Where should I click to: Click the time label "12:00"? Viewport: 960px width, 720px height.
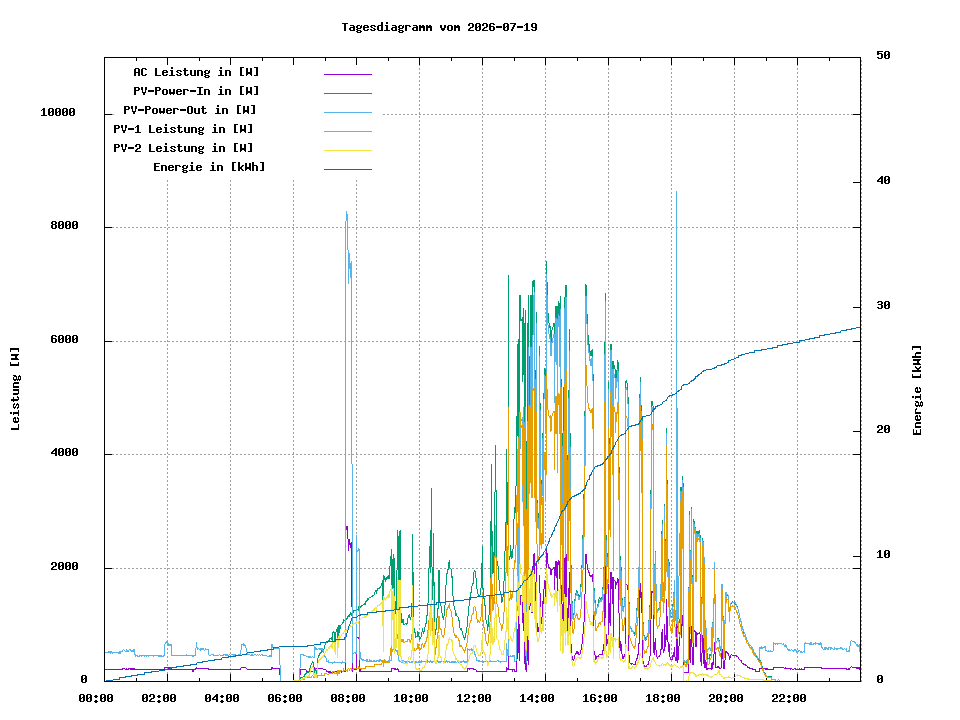(x=474, y=699)
